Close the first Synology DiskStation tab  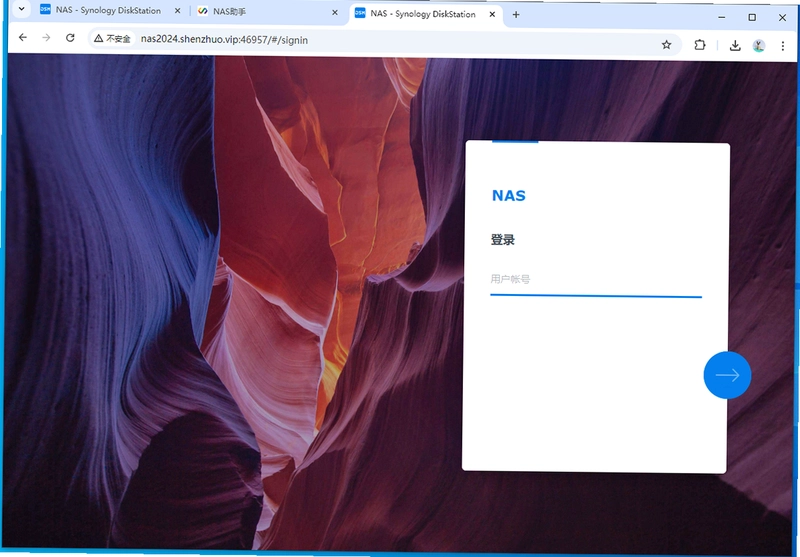(x=177, y=11)
